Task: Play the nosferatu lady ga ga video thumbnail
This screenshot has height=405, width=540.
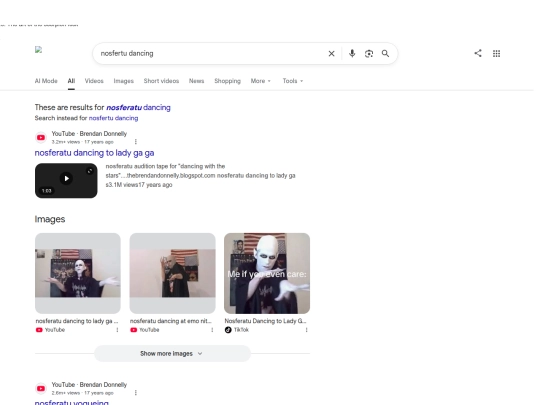Action: (x=66, y=180)
